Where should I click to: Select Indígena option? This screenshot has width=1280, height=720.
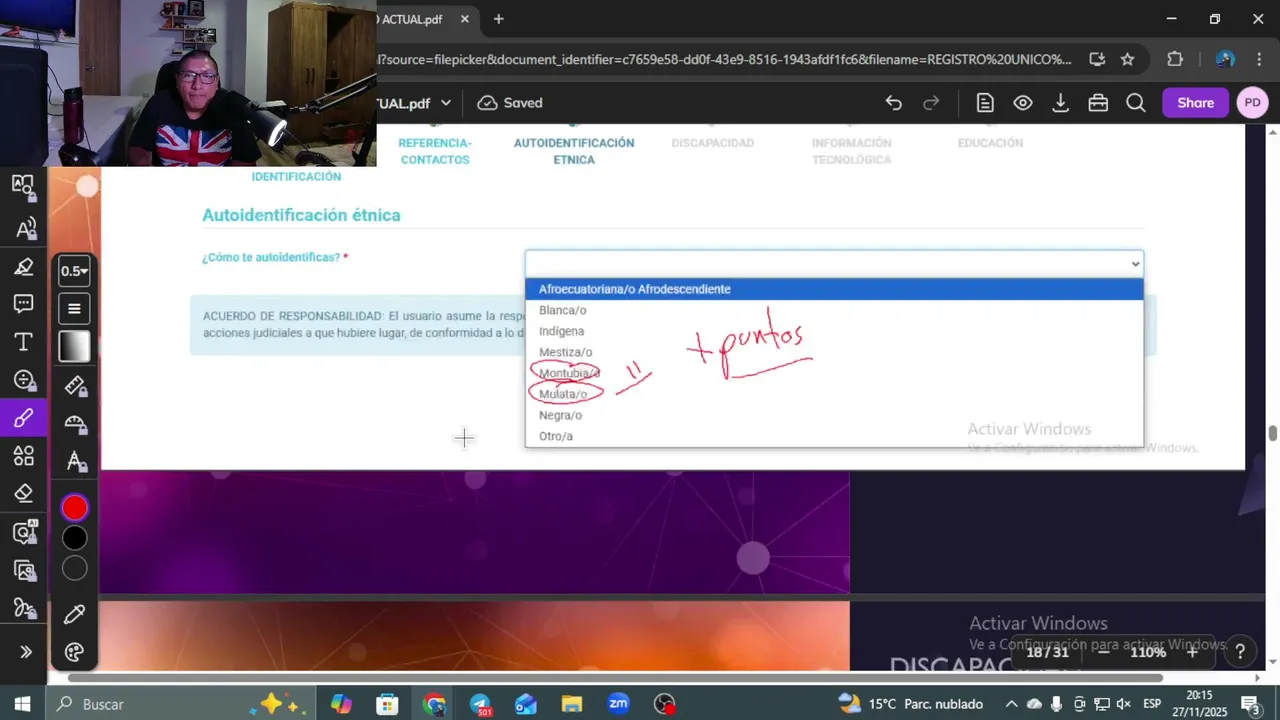[834, 331]
